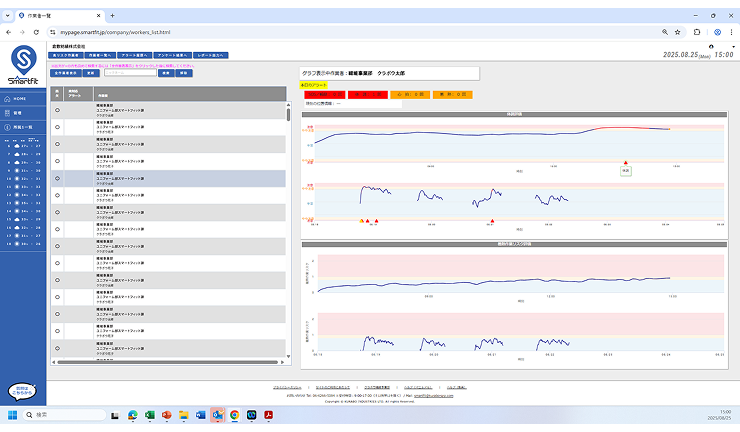Open the 作業者一覧へ navigation tab
This screenshot has width=740, height=432.
click(100, 54)
